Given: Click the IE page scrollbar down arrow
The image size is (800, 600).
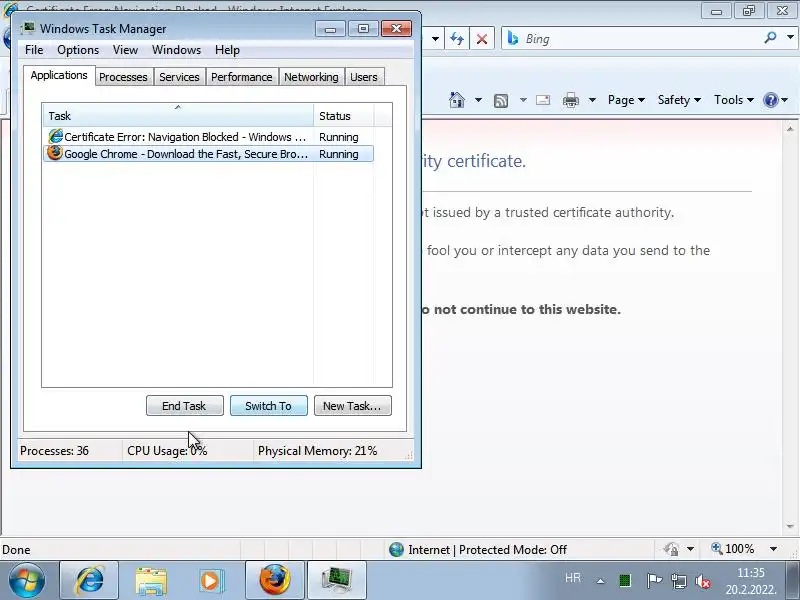Looking at the screenshot, I should coord(790,526).
